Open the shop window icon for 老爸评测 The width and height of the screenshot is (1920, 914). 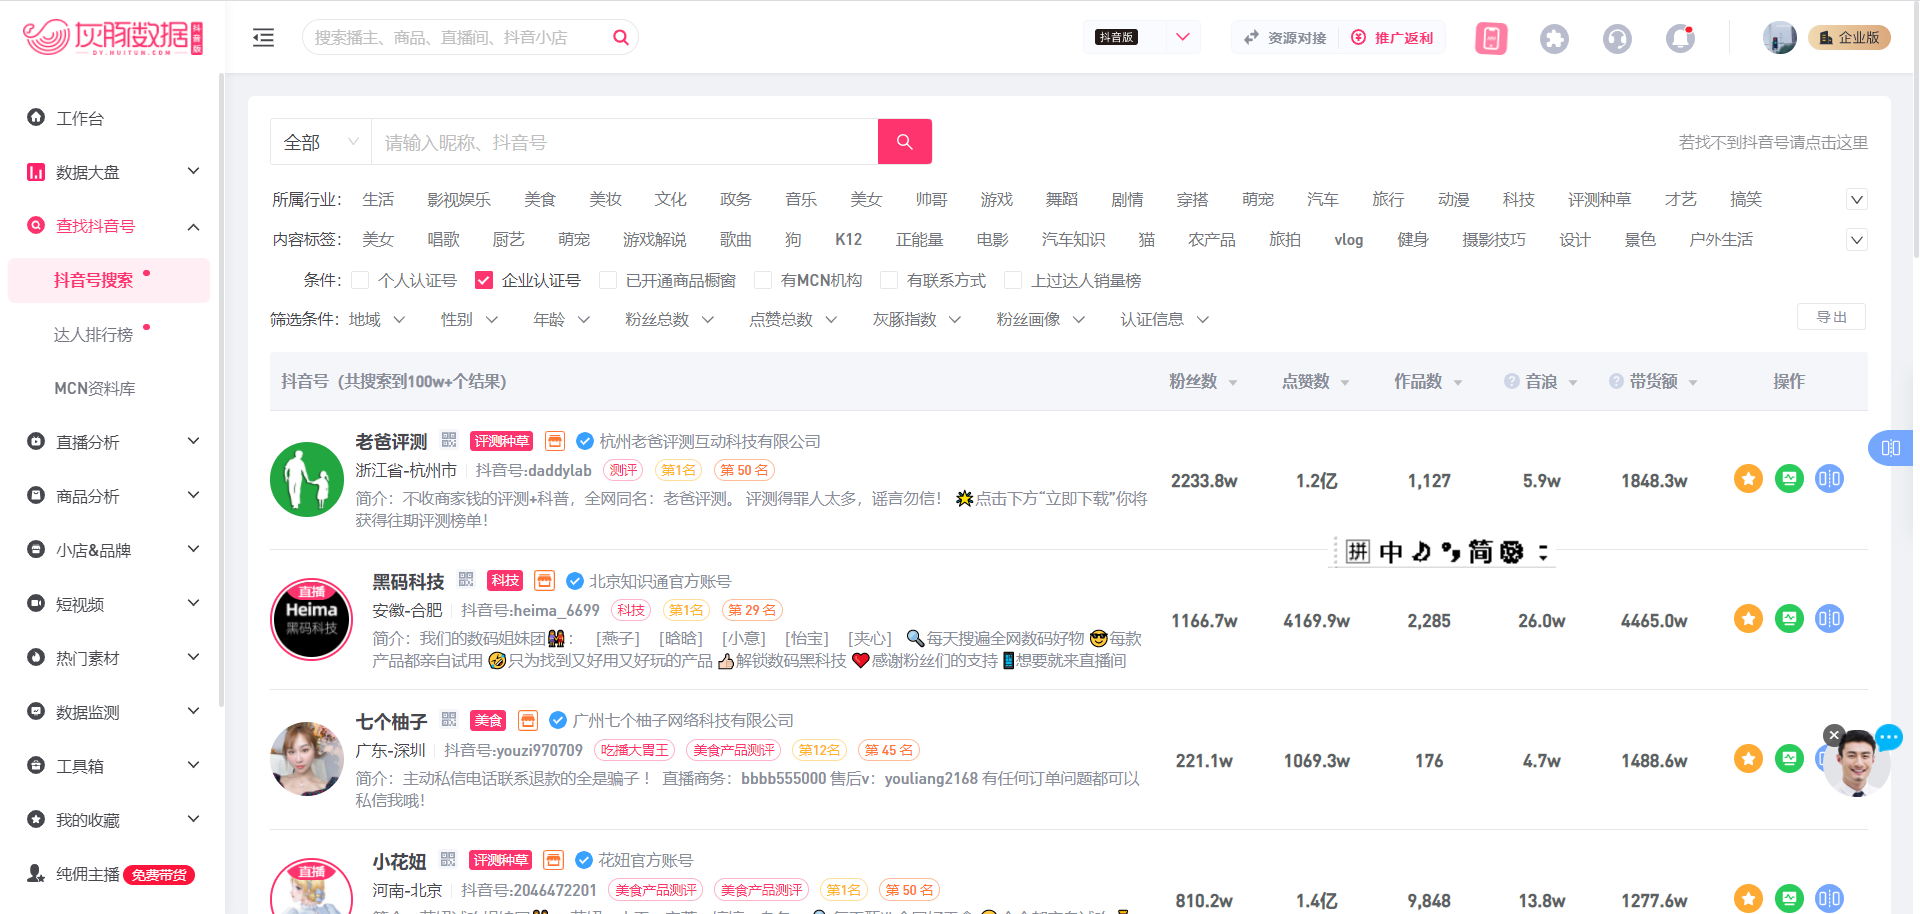[x=556, y=441]
